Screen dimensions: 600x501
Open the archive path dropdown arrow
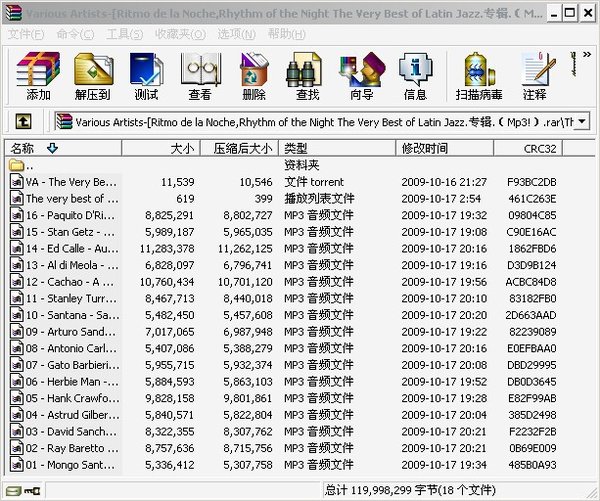[582, 122]
